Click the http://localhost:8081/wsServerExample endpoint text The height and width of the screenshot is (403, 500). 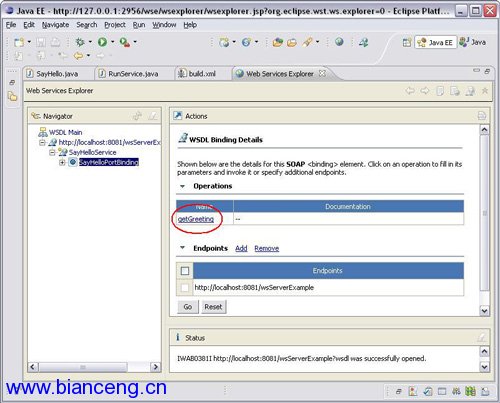[254, 287]
